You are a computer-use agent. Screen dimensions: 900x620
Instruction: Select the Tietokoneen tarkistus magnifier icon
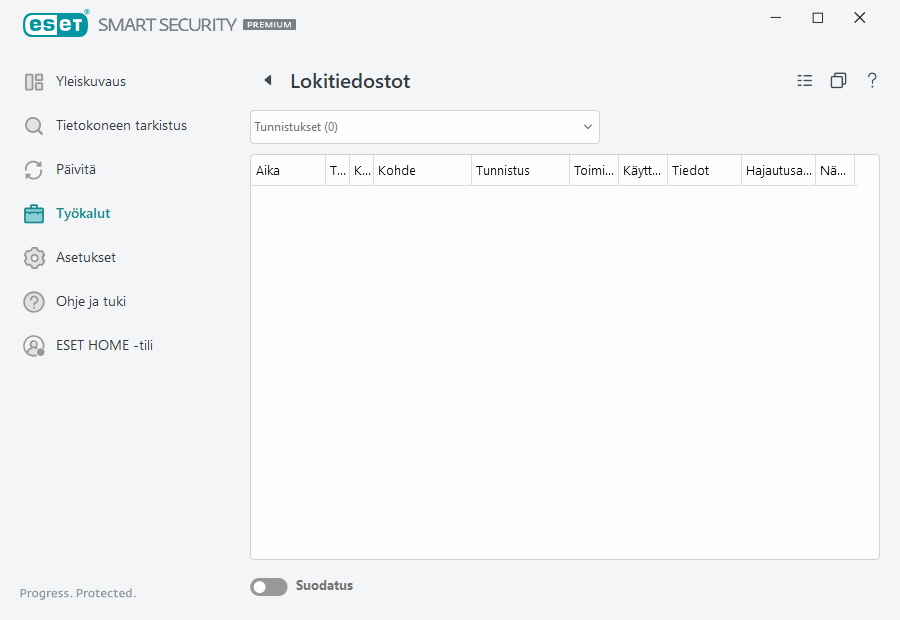[34, 125]
